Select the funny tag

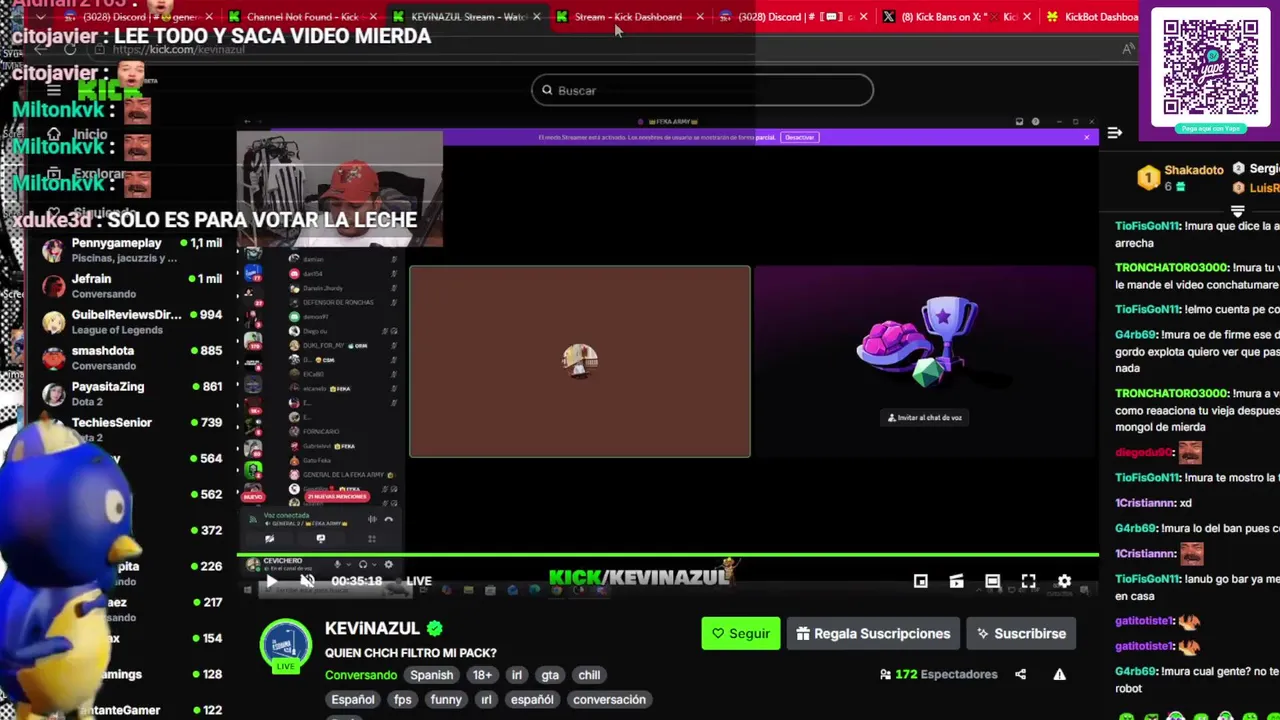(x=446, y=699)
